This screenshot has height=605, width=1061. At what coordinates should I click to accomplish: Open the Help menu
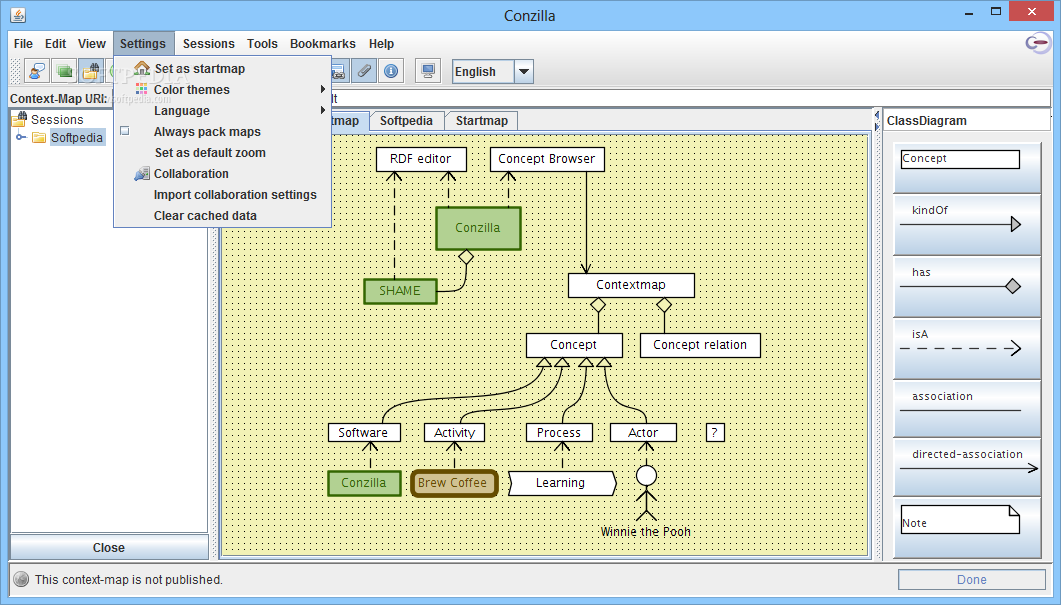click(381, 43)
